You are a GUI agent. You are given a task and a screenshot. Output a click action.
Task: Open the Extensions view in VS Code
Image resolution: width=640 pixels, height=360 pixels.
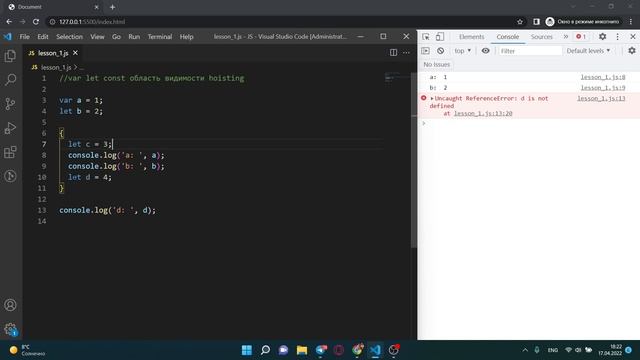(x=10, y=152)
